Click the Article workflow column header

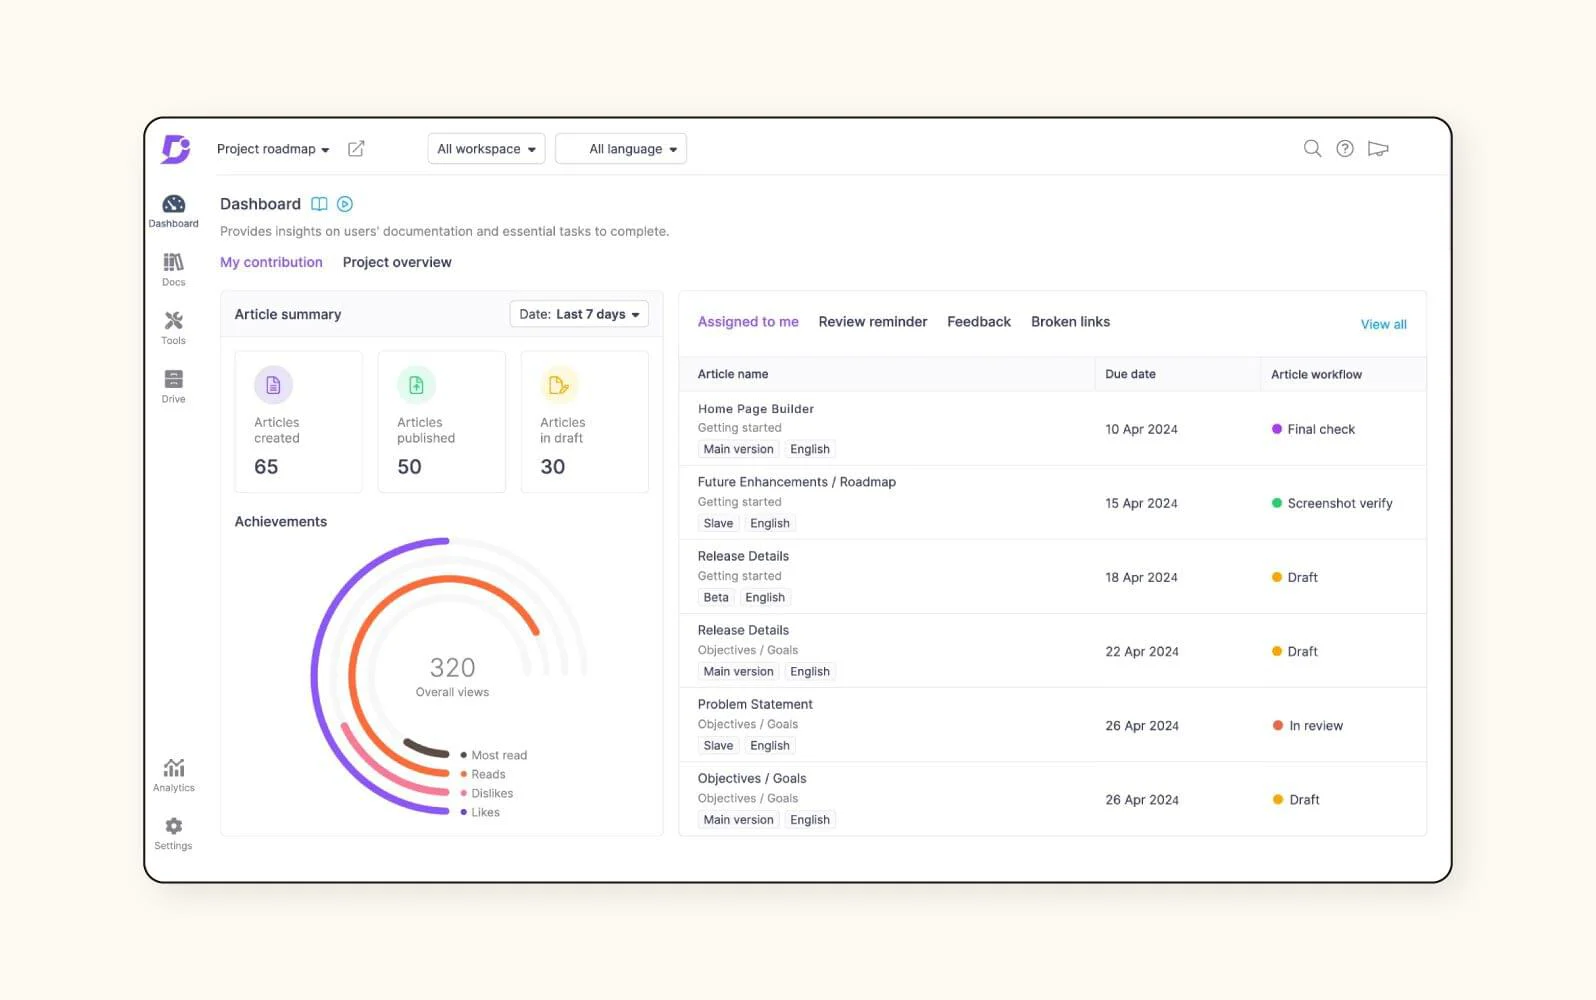tap(1316, 374)
